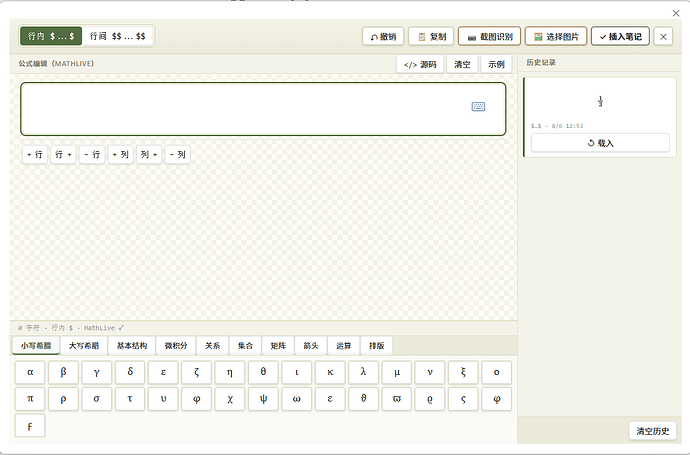Show the </> 源码 source view
This screenshot has width=690, height=455.
pos(420,64)
